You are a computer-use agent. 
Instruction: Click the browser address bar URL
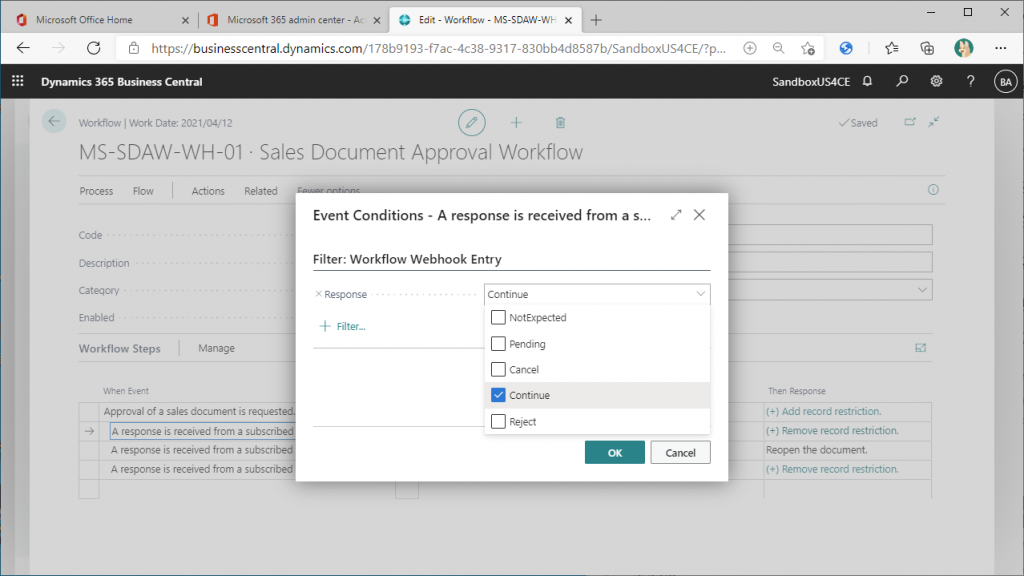[x=438, y=48]
